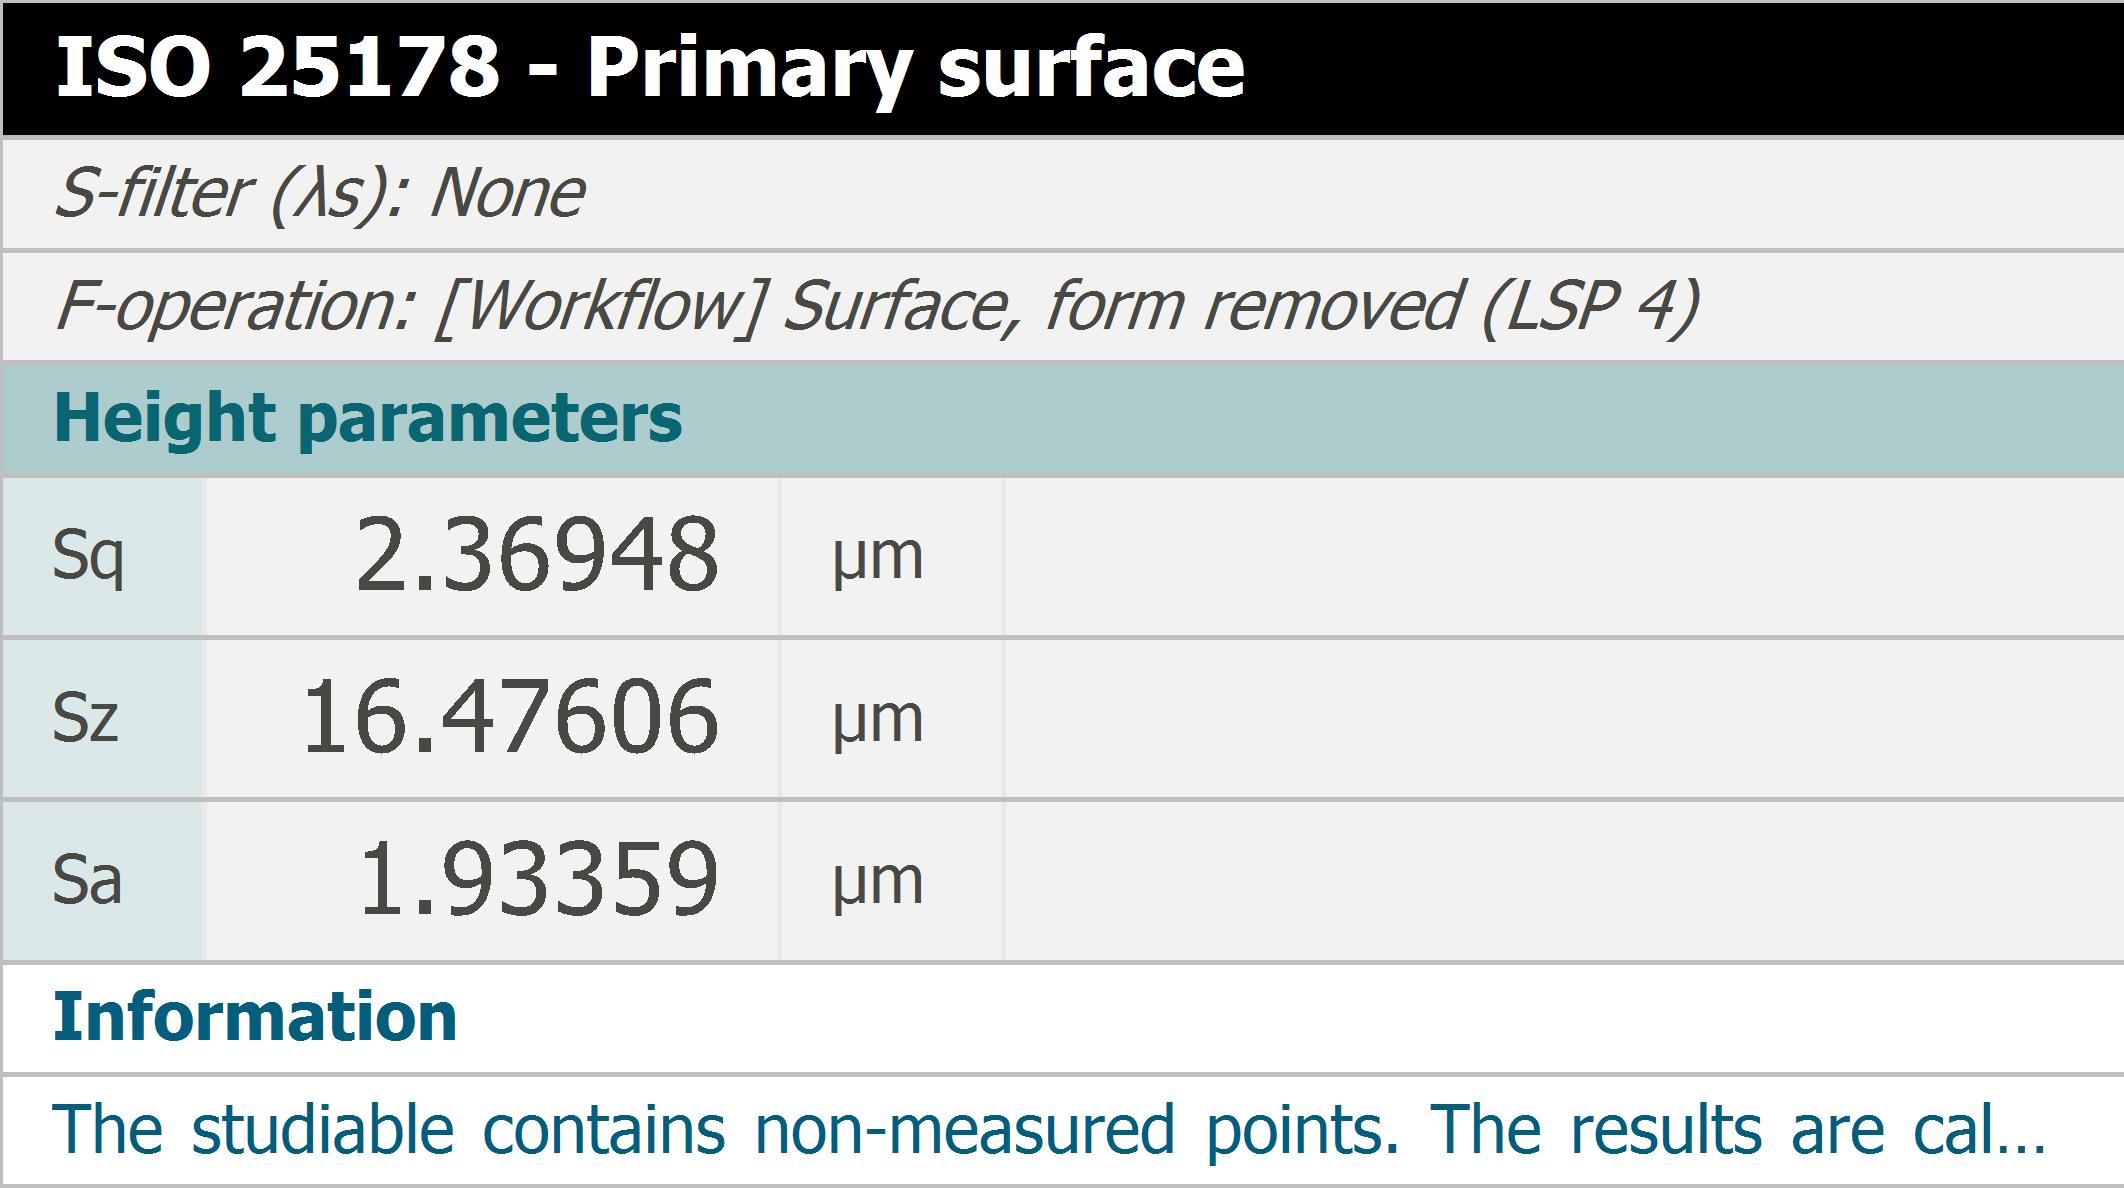Image resolution: width=2124 pixels, height=1188 pixels.
Task: Click the µm unit in the Sq row
Action: tap(878, 558)
